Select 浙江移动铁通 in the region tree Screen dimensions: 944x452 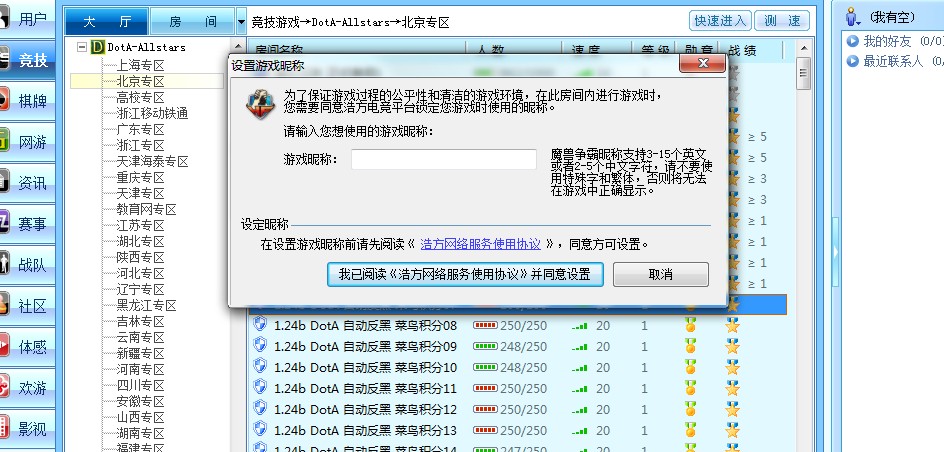pos(152,113)
